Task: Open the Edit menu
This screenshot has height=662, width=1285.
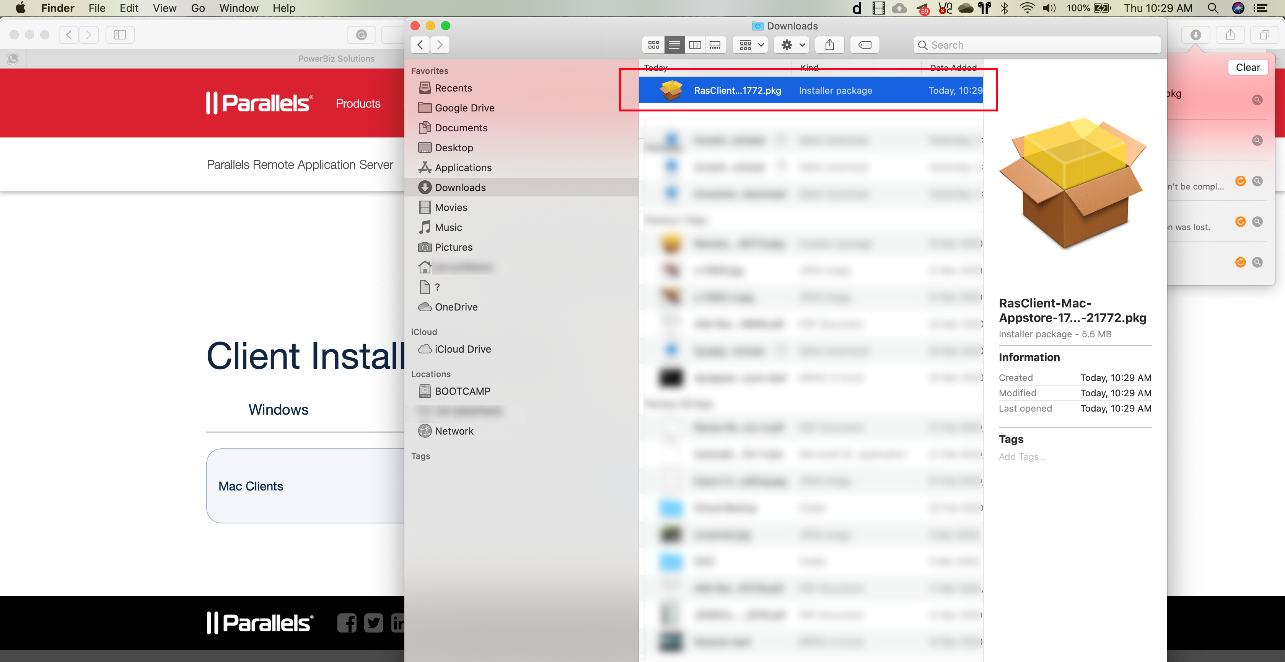Action: [129, 8]
